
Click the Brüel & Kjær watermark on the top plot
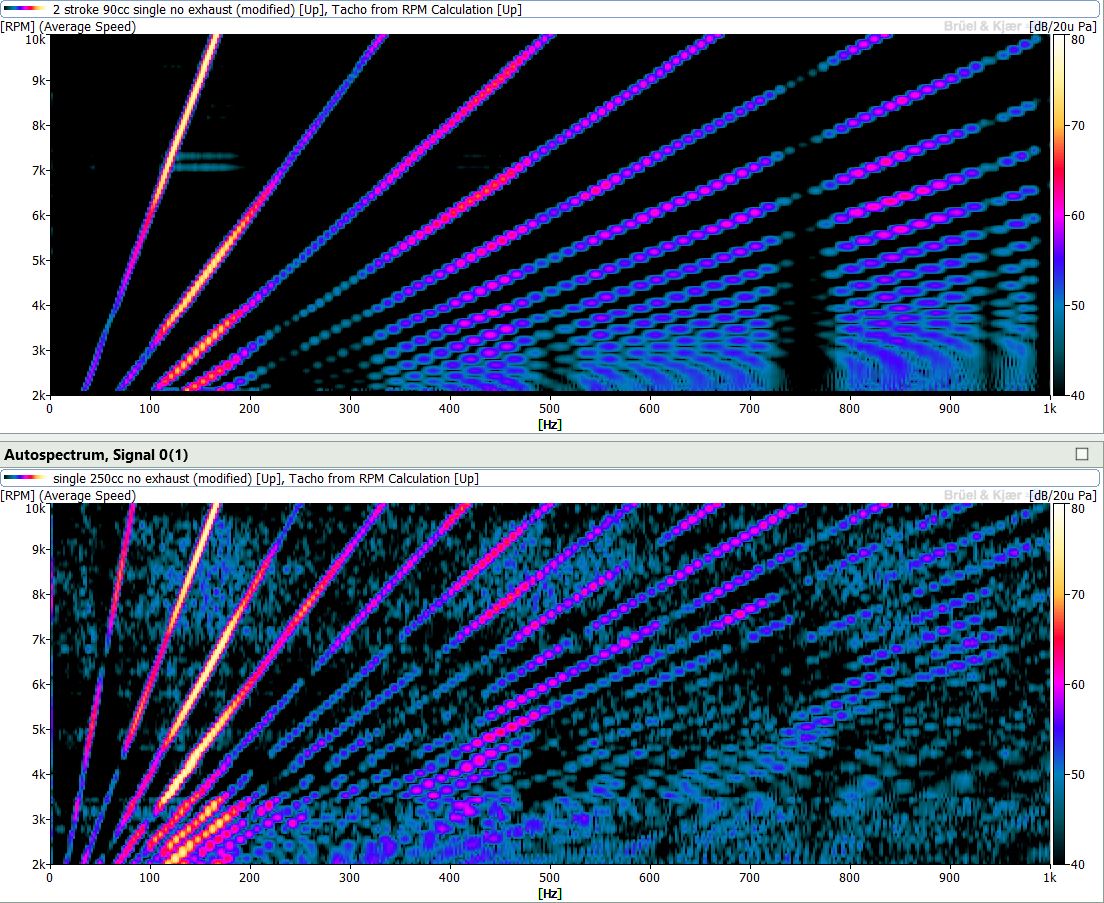pyautogui.click(x=983, y=26)
